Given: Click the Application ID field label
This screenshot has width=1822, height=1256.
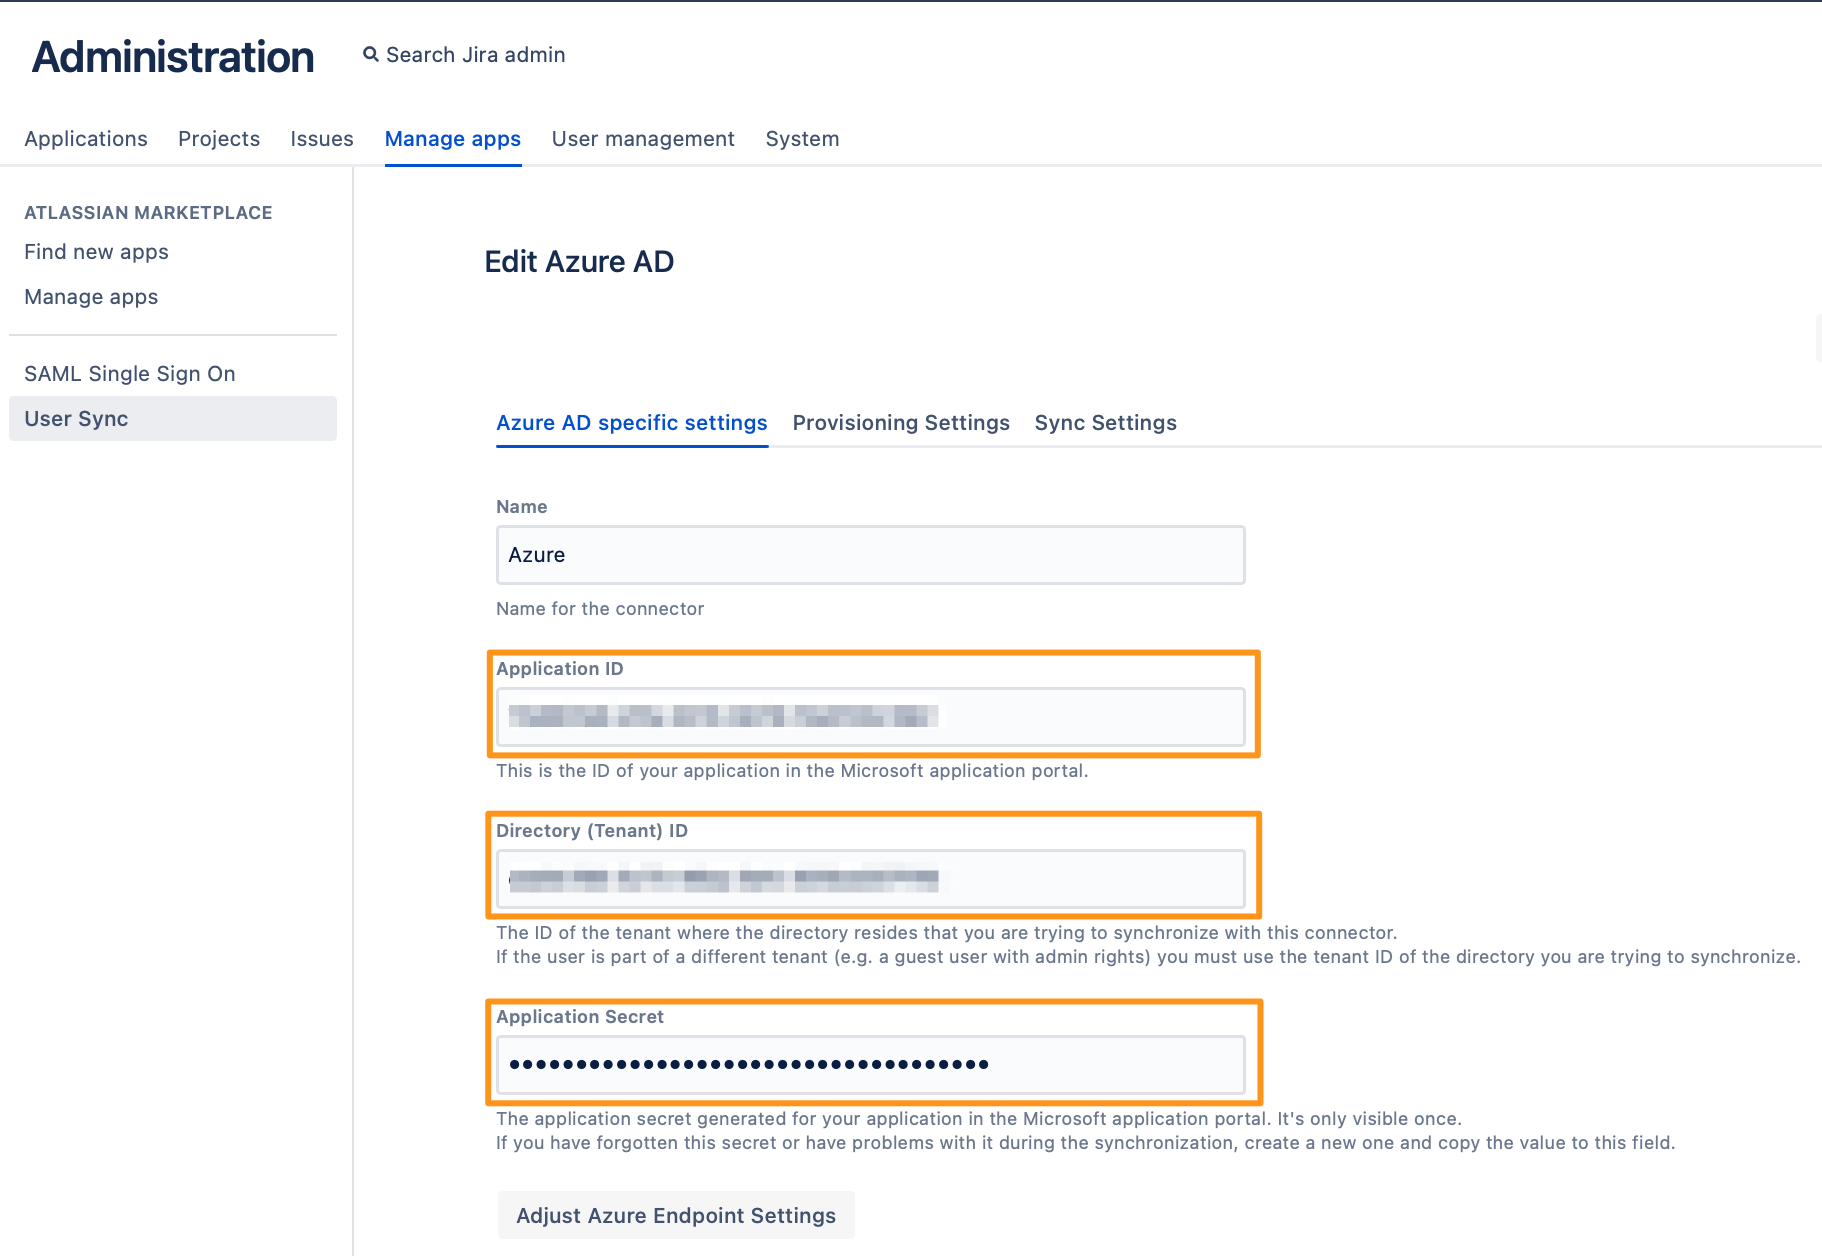Looking at the screenshot, I should pyautogui.click(x=559, y=669).
